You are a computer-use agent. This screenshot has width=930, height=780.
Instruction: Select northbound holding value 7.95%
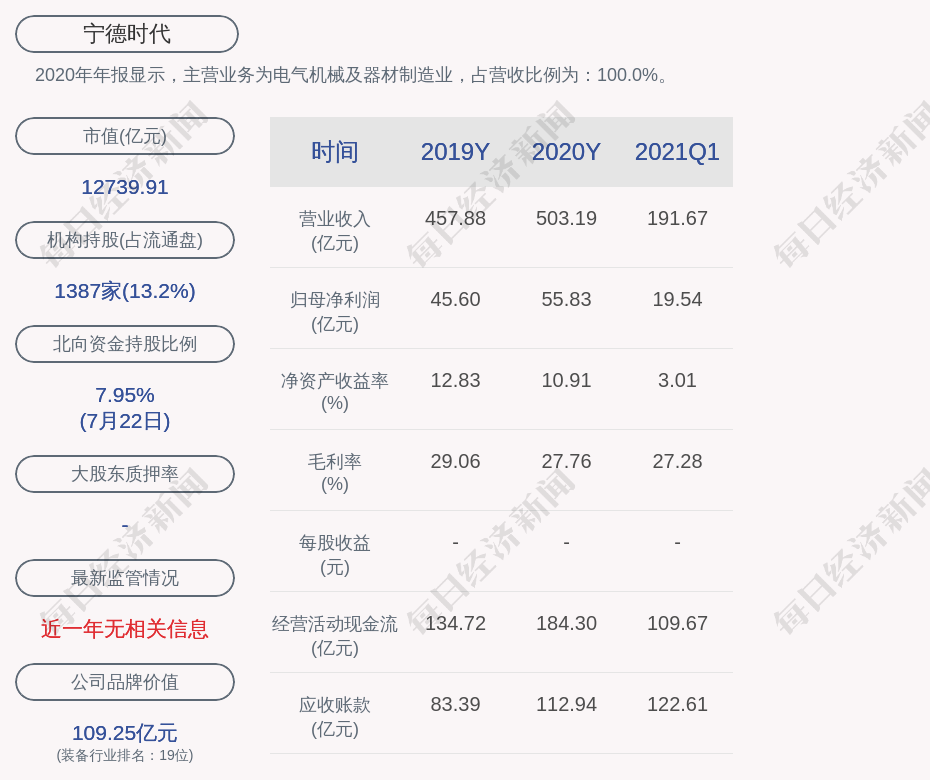pyautogui.click(x=125, y=395)
